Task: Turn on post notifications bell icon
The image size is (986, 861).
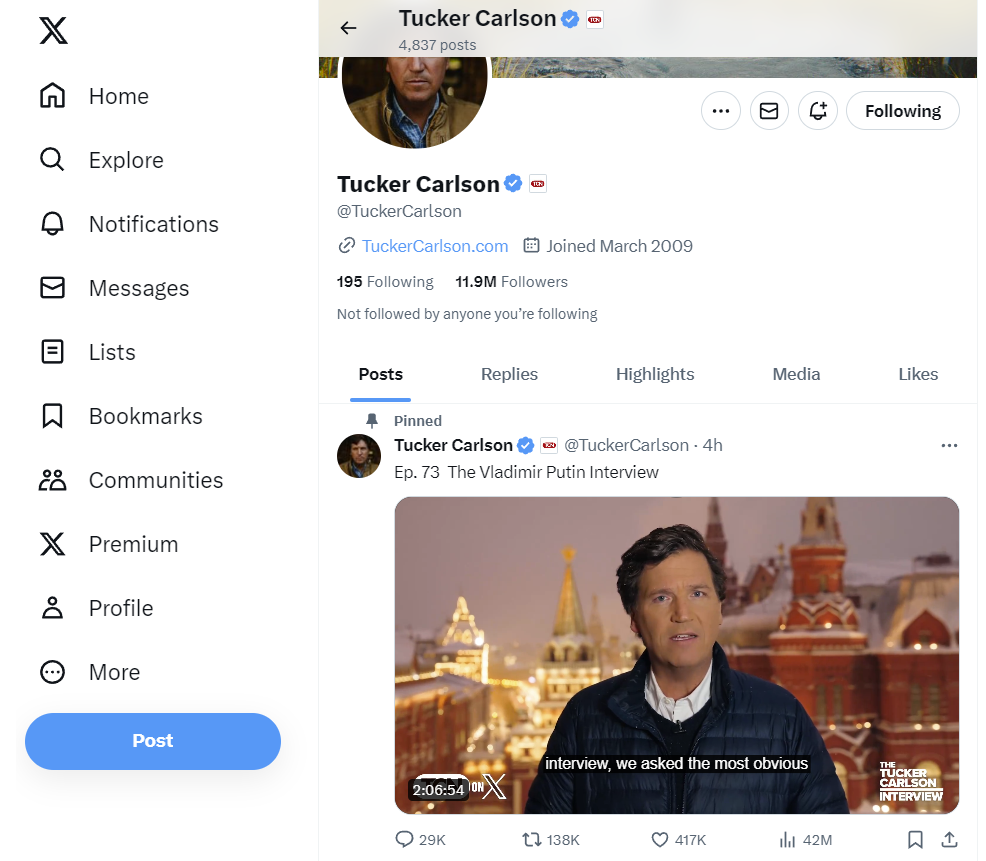Action: coord(817,111)
